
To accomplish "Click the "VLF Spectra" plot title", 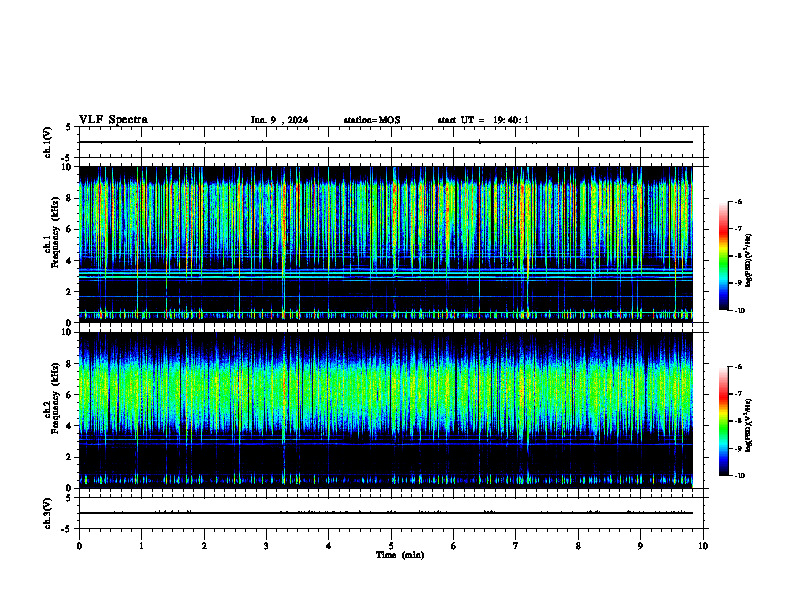I will (113, 120).
